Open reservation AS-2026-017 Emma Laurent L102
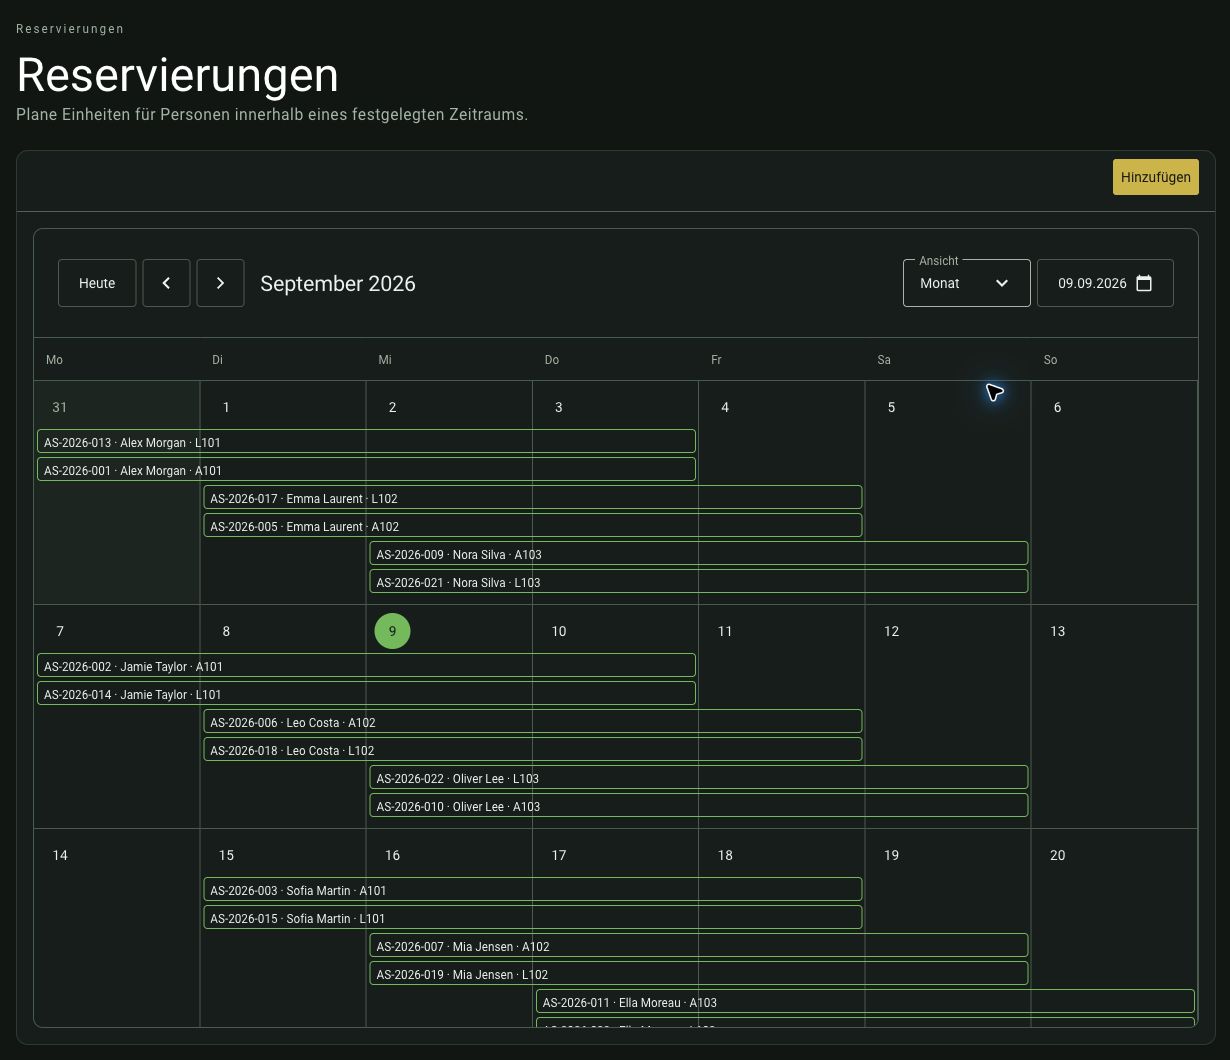This screenshot has width=1230, height=1060. pyautogui.click(x=533, y=497)
